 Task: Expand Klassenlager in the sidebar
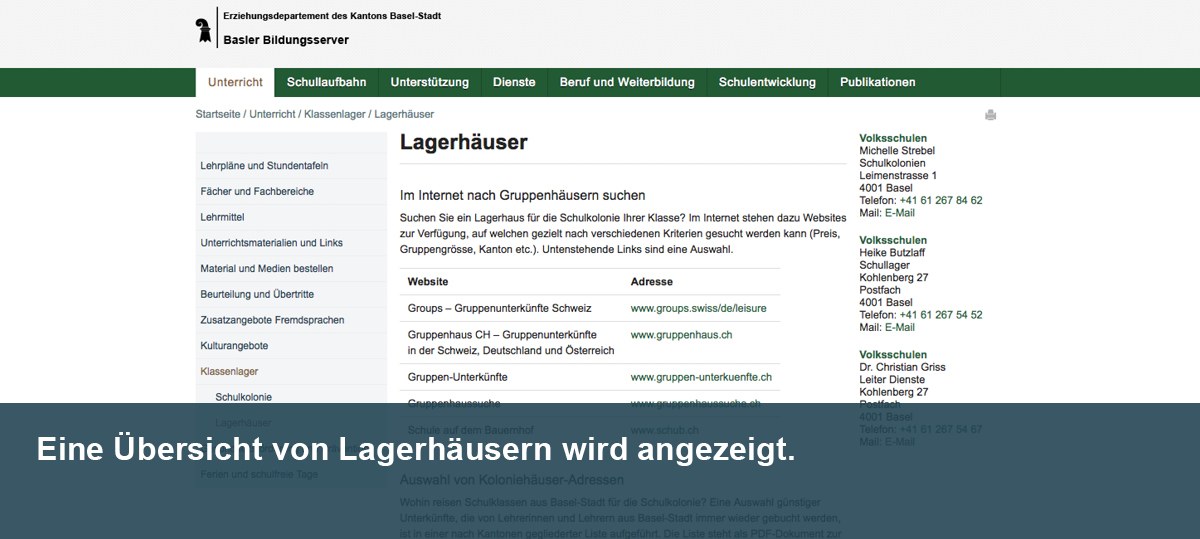pyautogui.click(x=229, y=371)
